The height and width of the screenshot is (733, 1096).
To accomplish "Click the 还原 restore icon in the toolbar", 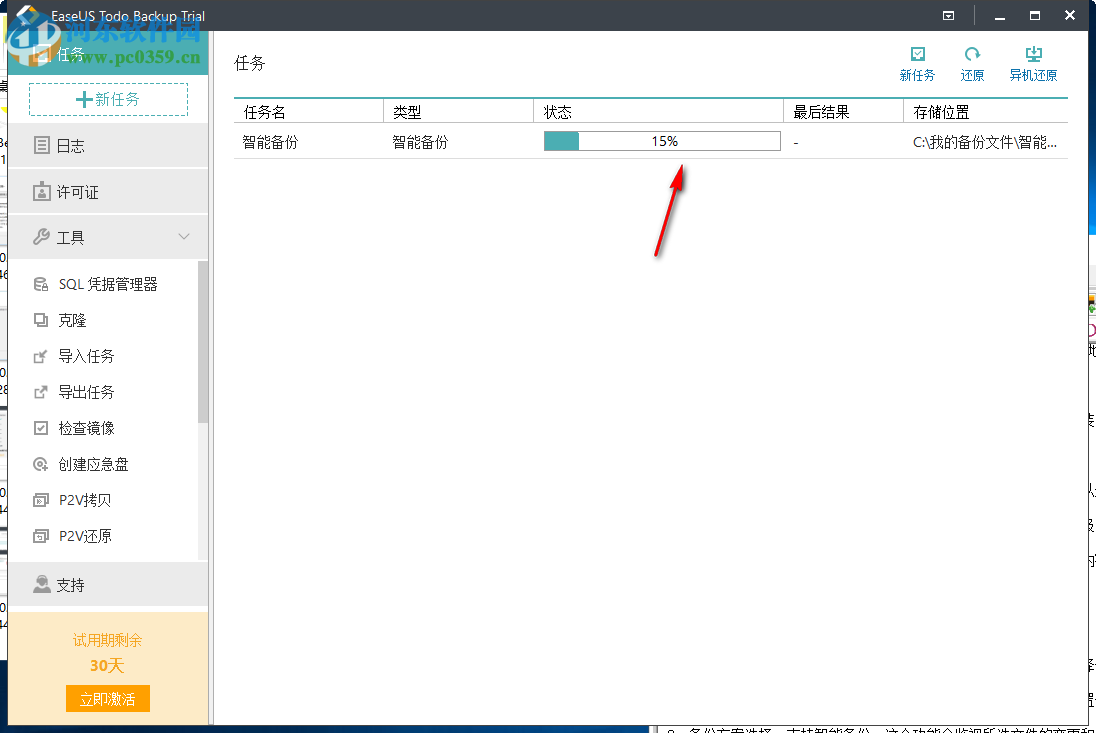I will 971,62.
